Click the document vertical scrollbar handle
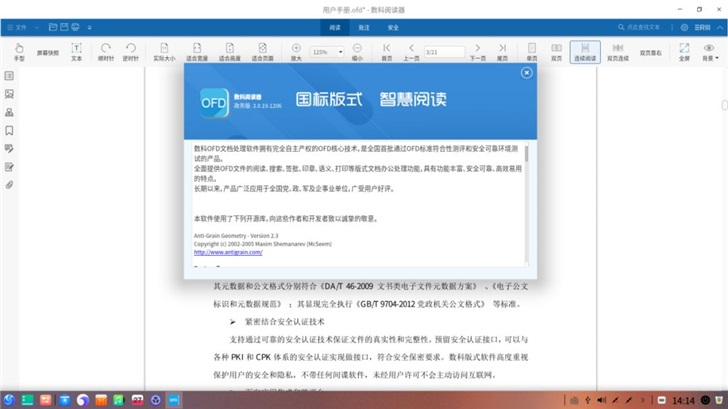728x409 pixels. [x=724, y=105]
